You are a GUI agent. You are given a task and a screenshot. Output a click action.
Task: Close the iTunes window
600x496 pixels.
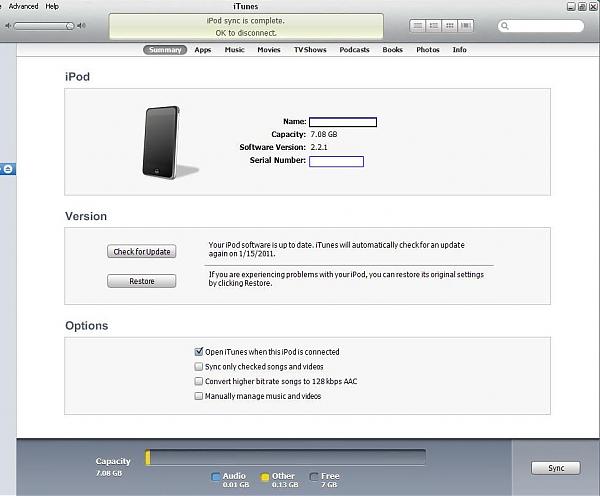coord(593,6)
